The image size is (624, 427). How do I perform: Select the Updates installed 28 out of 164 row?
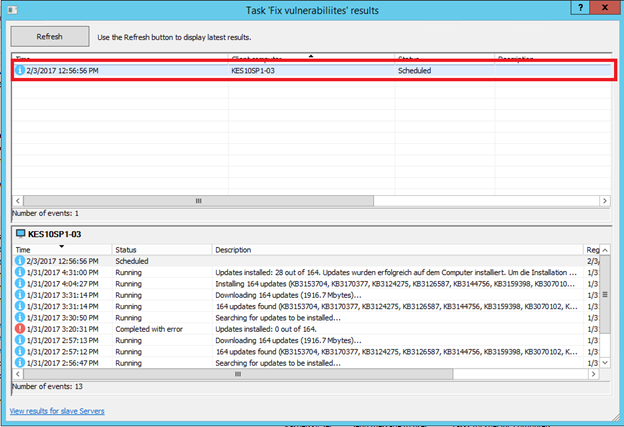tap(300, 272)
